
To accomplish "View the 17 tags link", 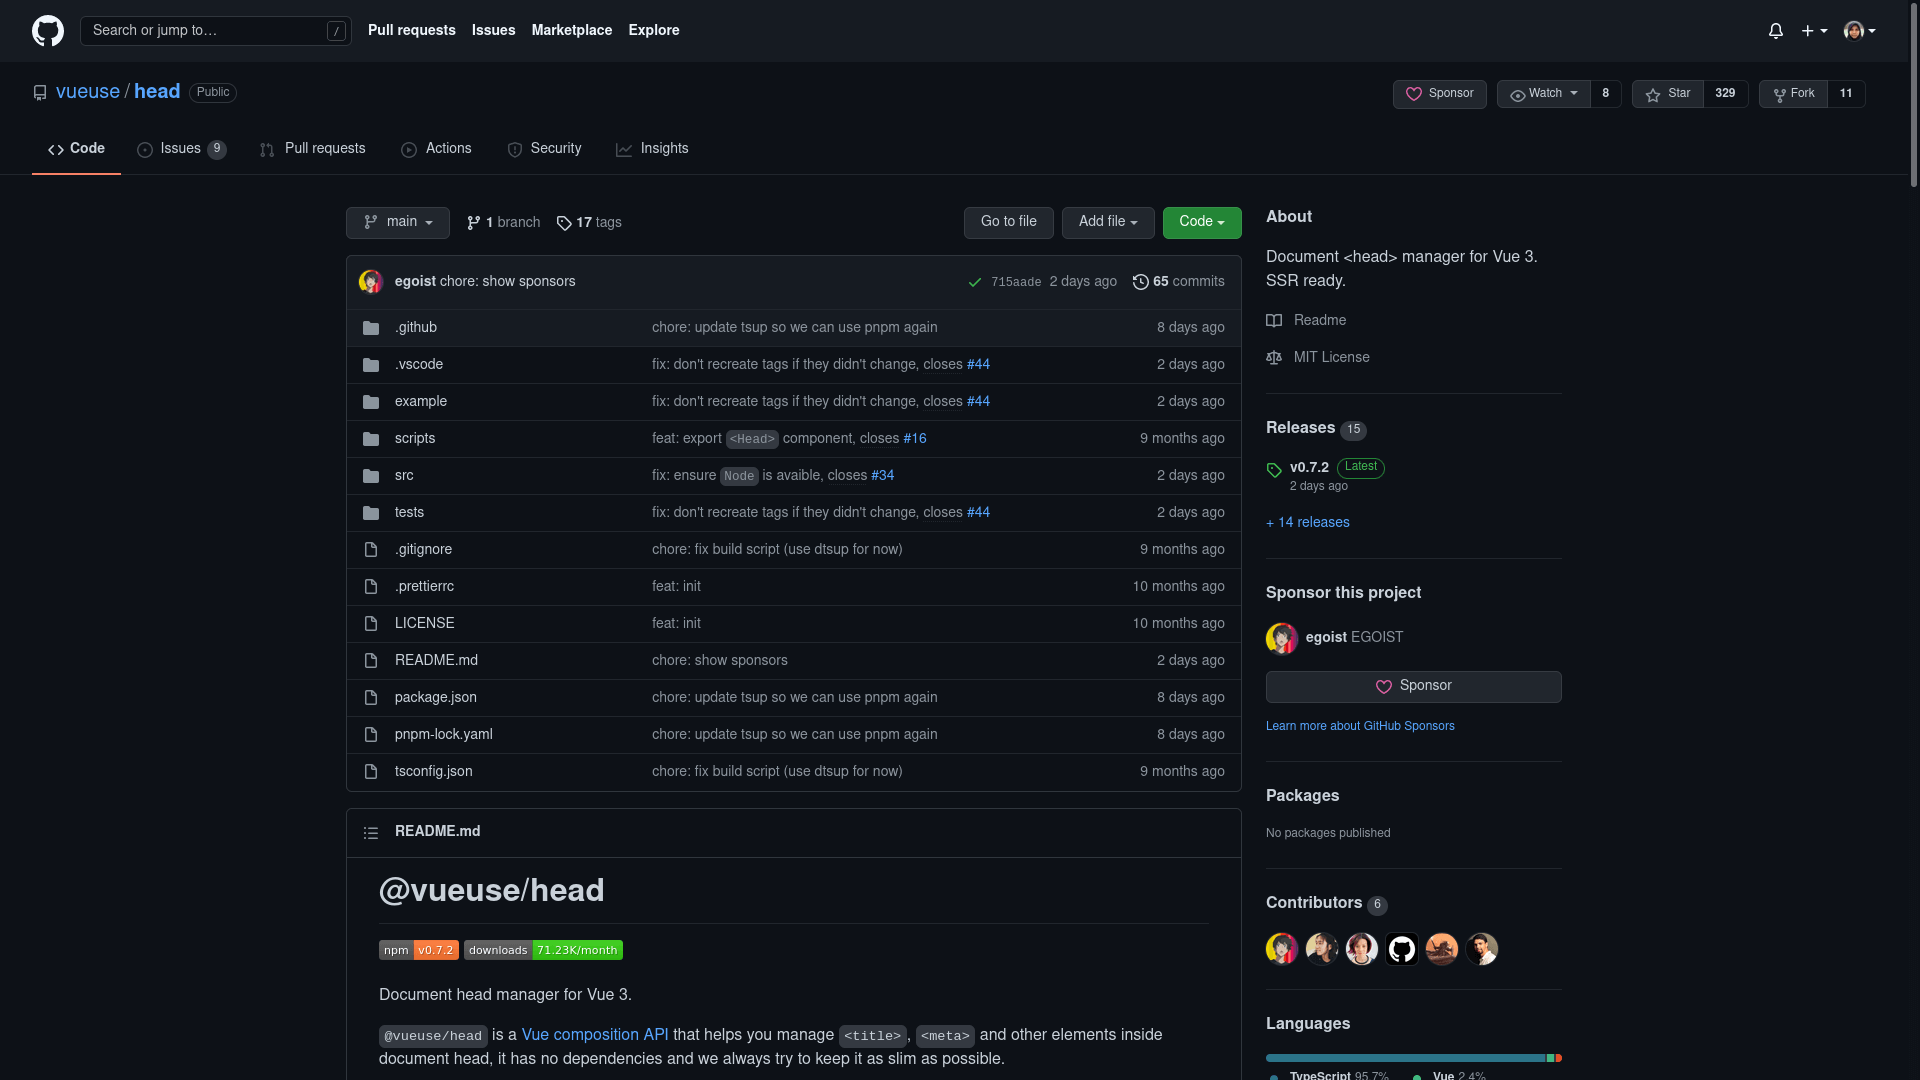I will click(x=589, y=223).
